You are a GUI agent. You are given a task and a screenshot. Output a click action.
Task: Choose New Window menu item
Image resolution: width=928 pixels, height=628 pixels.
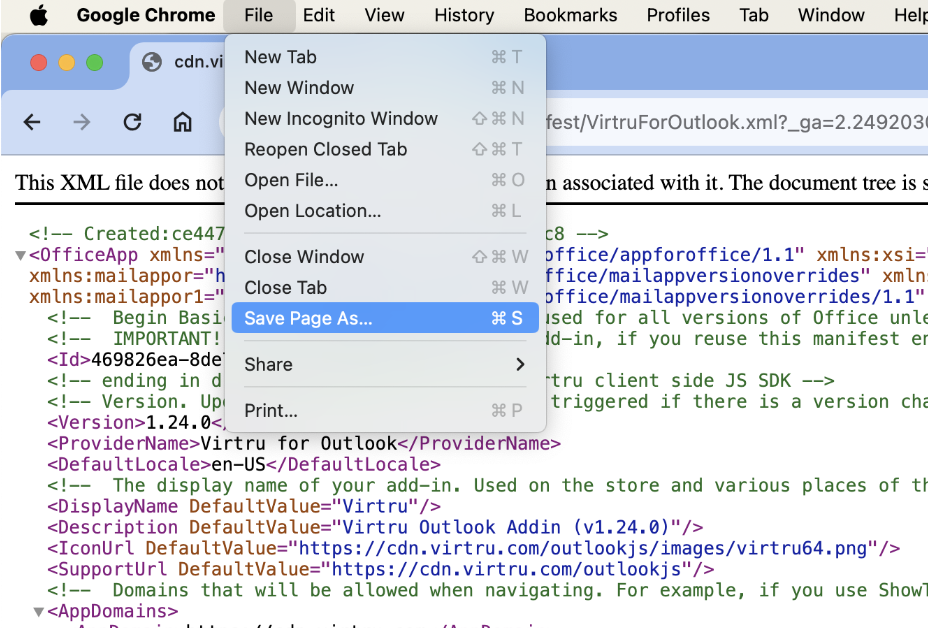click(x=385, y=88)
